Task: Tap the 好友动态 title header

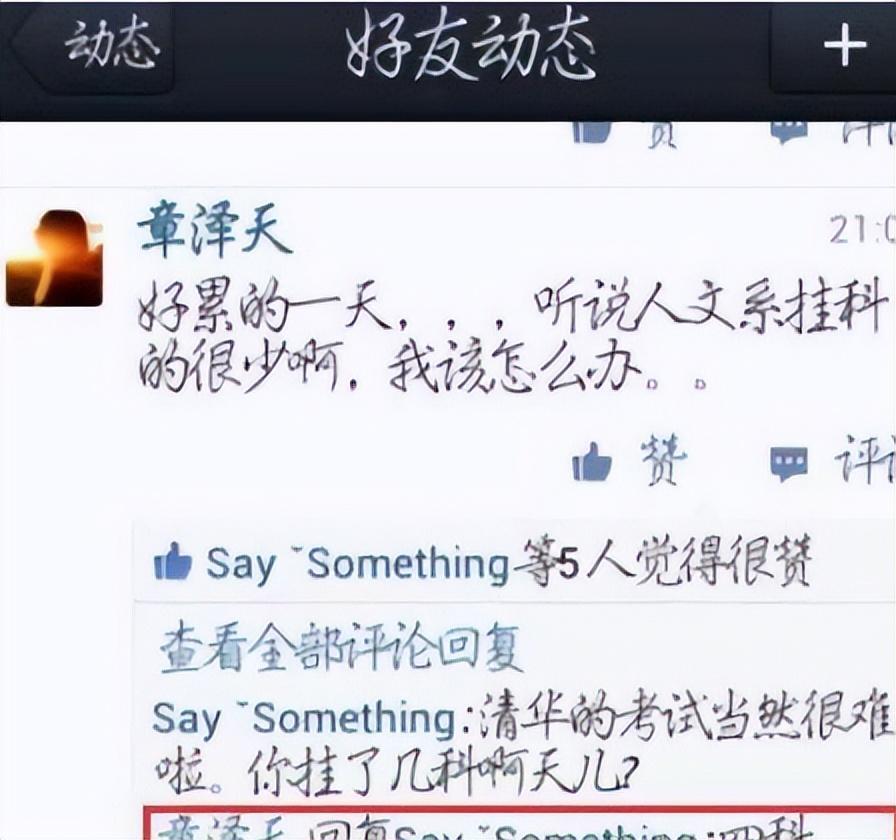Action: [x=471, y=48]
